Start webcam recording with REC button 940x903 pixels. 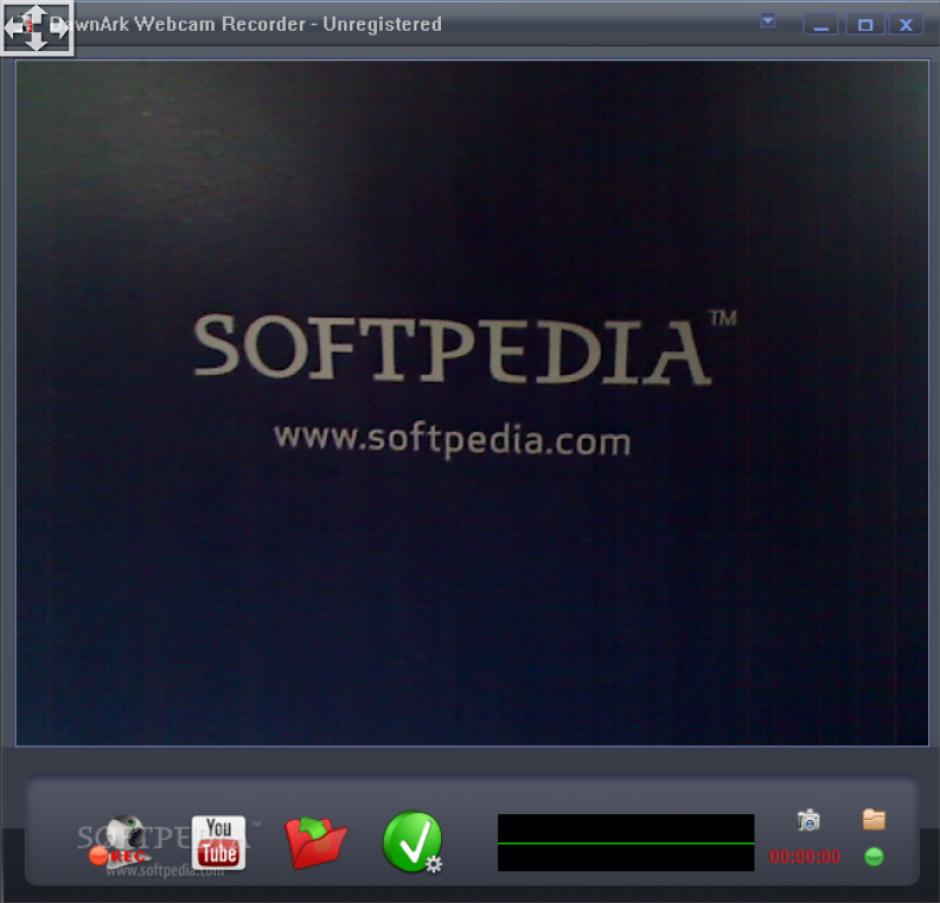120,841
